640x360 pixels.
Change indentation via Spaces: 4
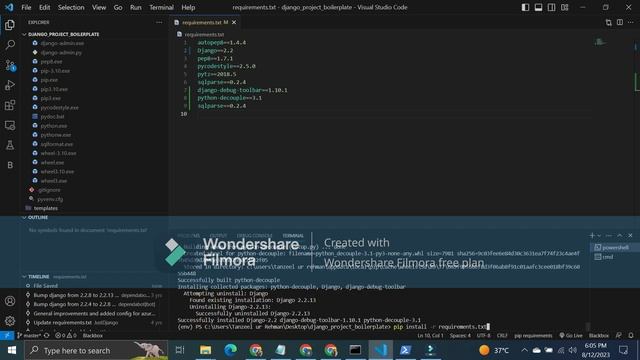point(460,336)
